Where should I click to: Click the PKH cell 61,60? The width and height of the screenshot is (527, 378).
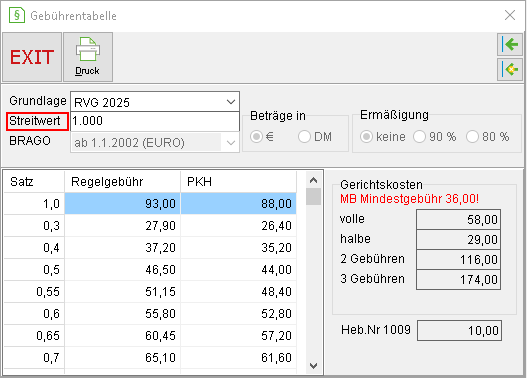(x=239, y=358)
